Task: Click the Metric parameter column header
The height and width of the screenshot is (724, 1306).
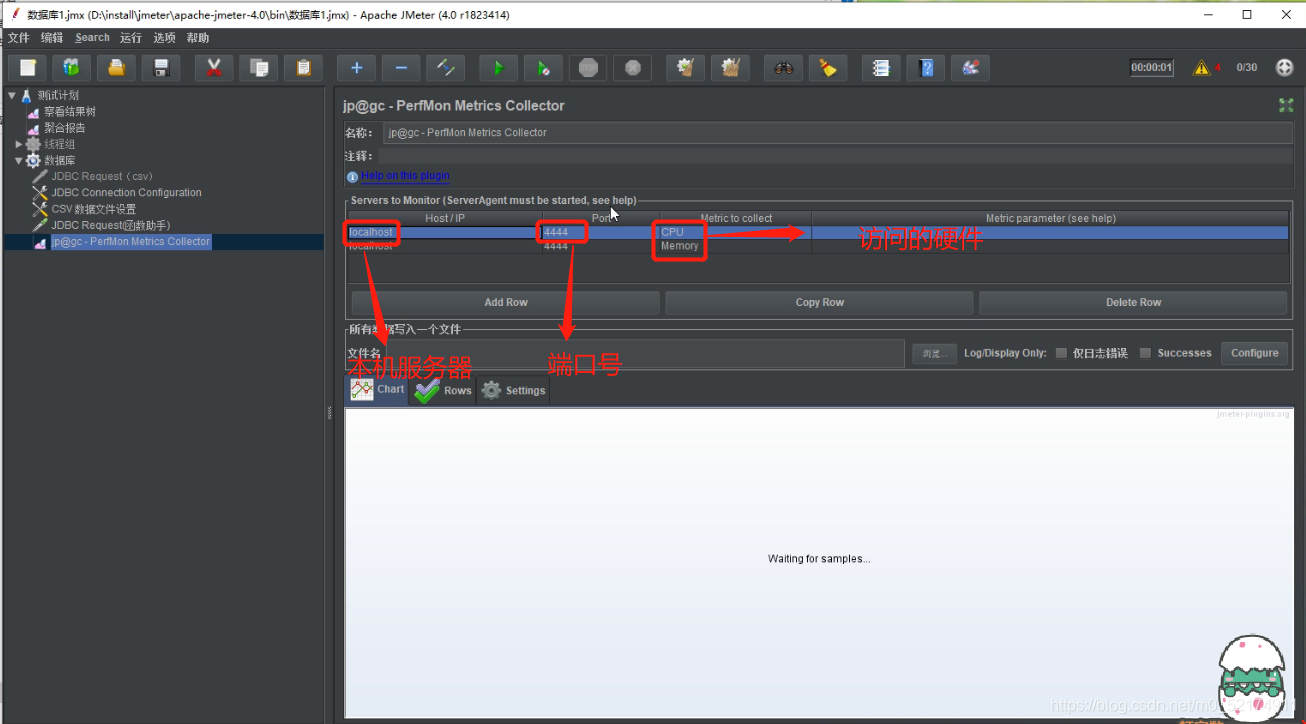Action: pyautogui.click(x=1050, y=218)
